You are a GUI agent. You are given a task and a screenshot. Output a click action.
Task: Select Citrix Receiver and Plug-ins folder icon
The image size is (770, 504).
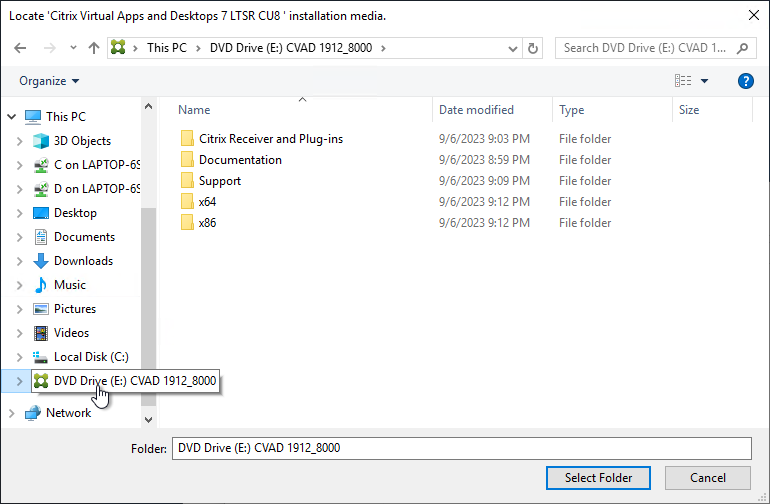pyautogui.click(x=187, y=139)
